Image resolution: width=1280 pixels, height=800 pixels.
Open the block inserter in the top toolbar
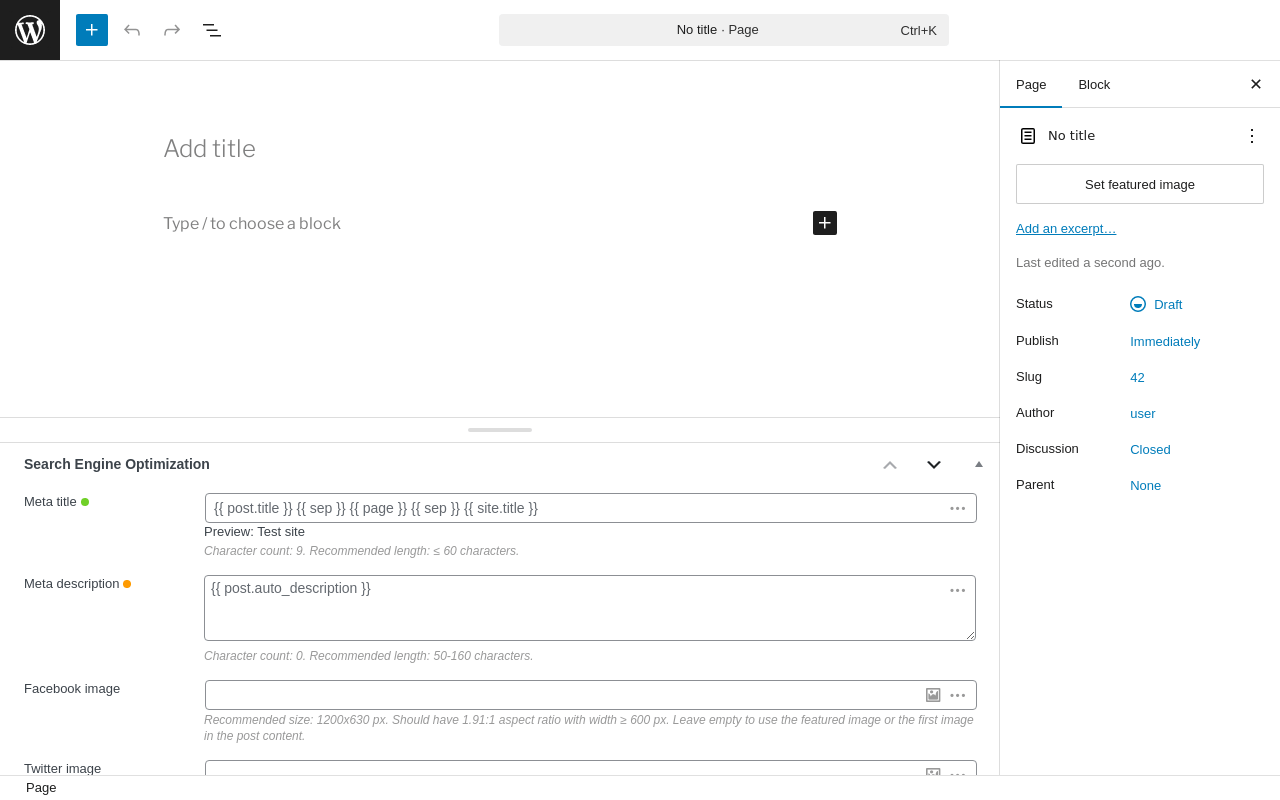92,30
